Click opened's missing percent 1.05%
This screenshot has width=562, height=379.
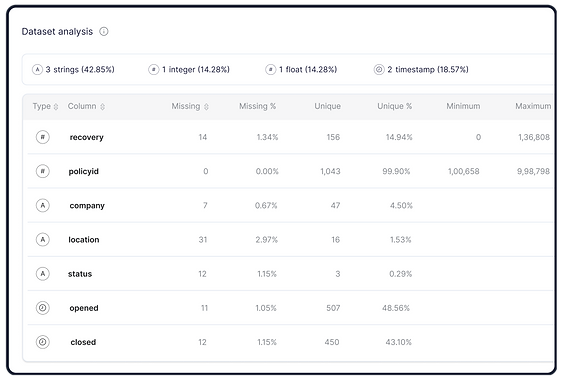pos(266,308)
